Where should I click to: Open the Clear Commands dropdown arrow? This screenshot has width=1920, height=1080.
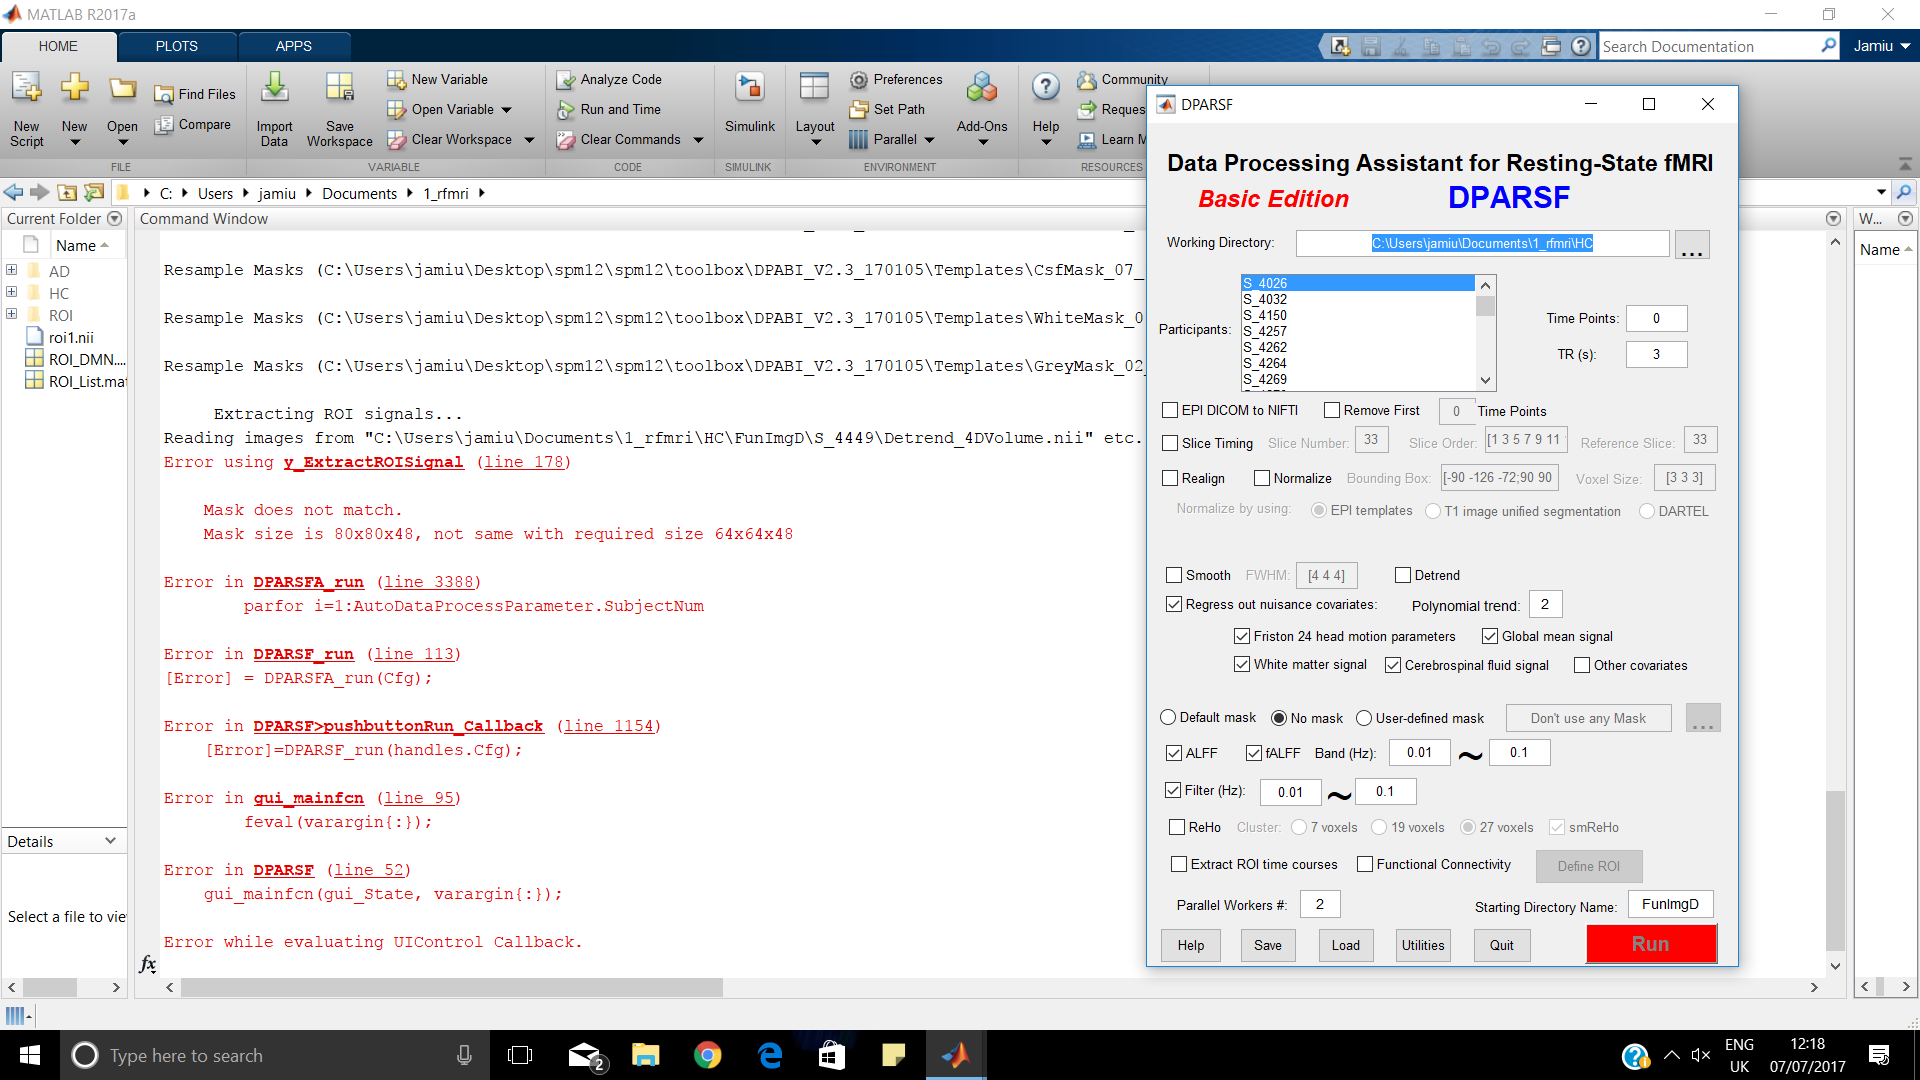tap(698, 140)
